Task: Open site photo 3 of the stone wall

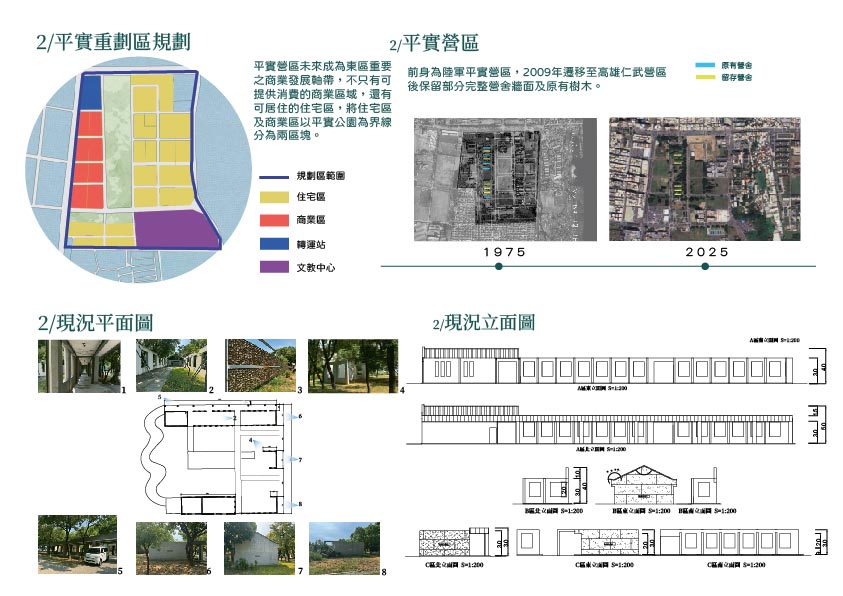Action: 260,365
